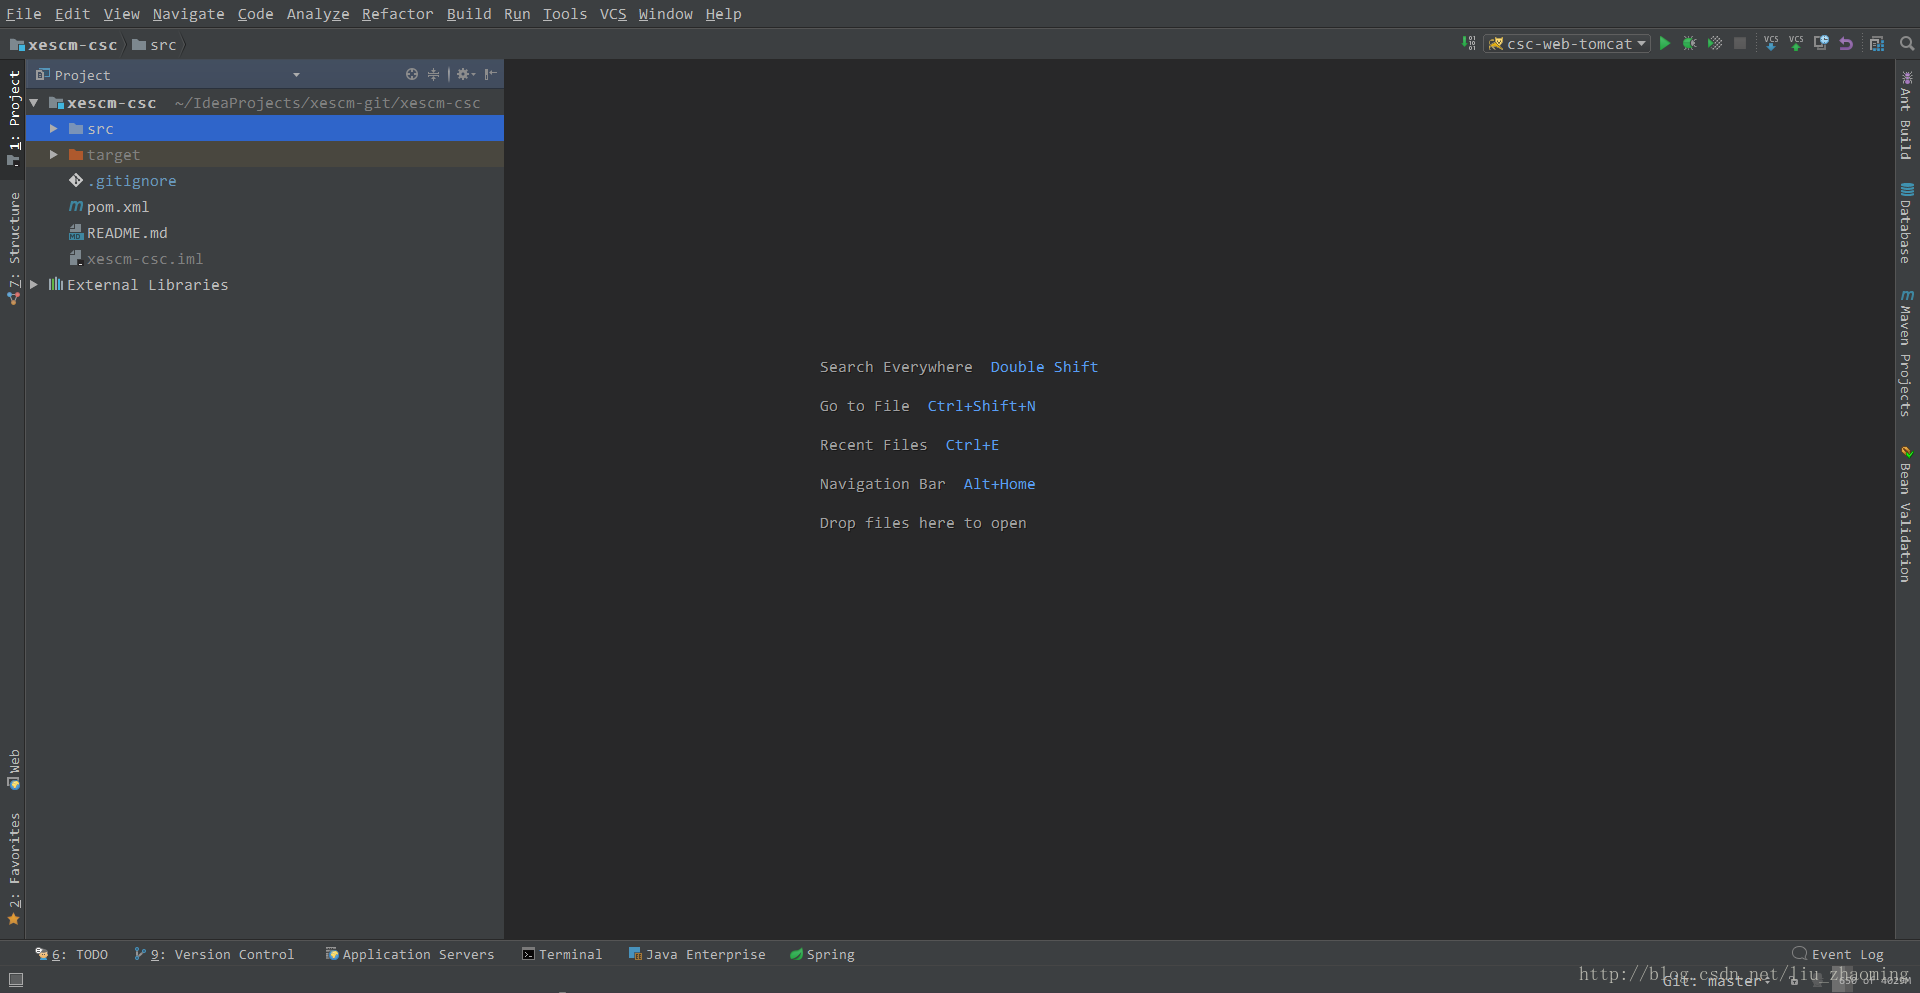Screen dimensions: 1920x993
Task: Open the Refactor menu
Action: coord(397,14)
